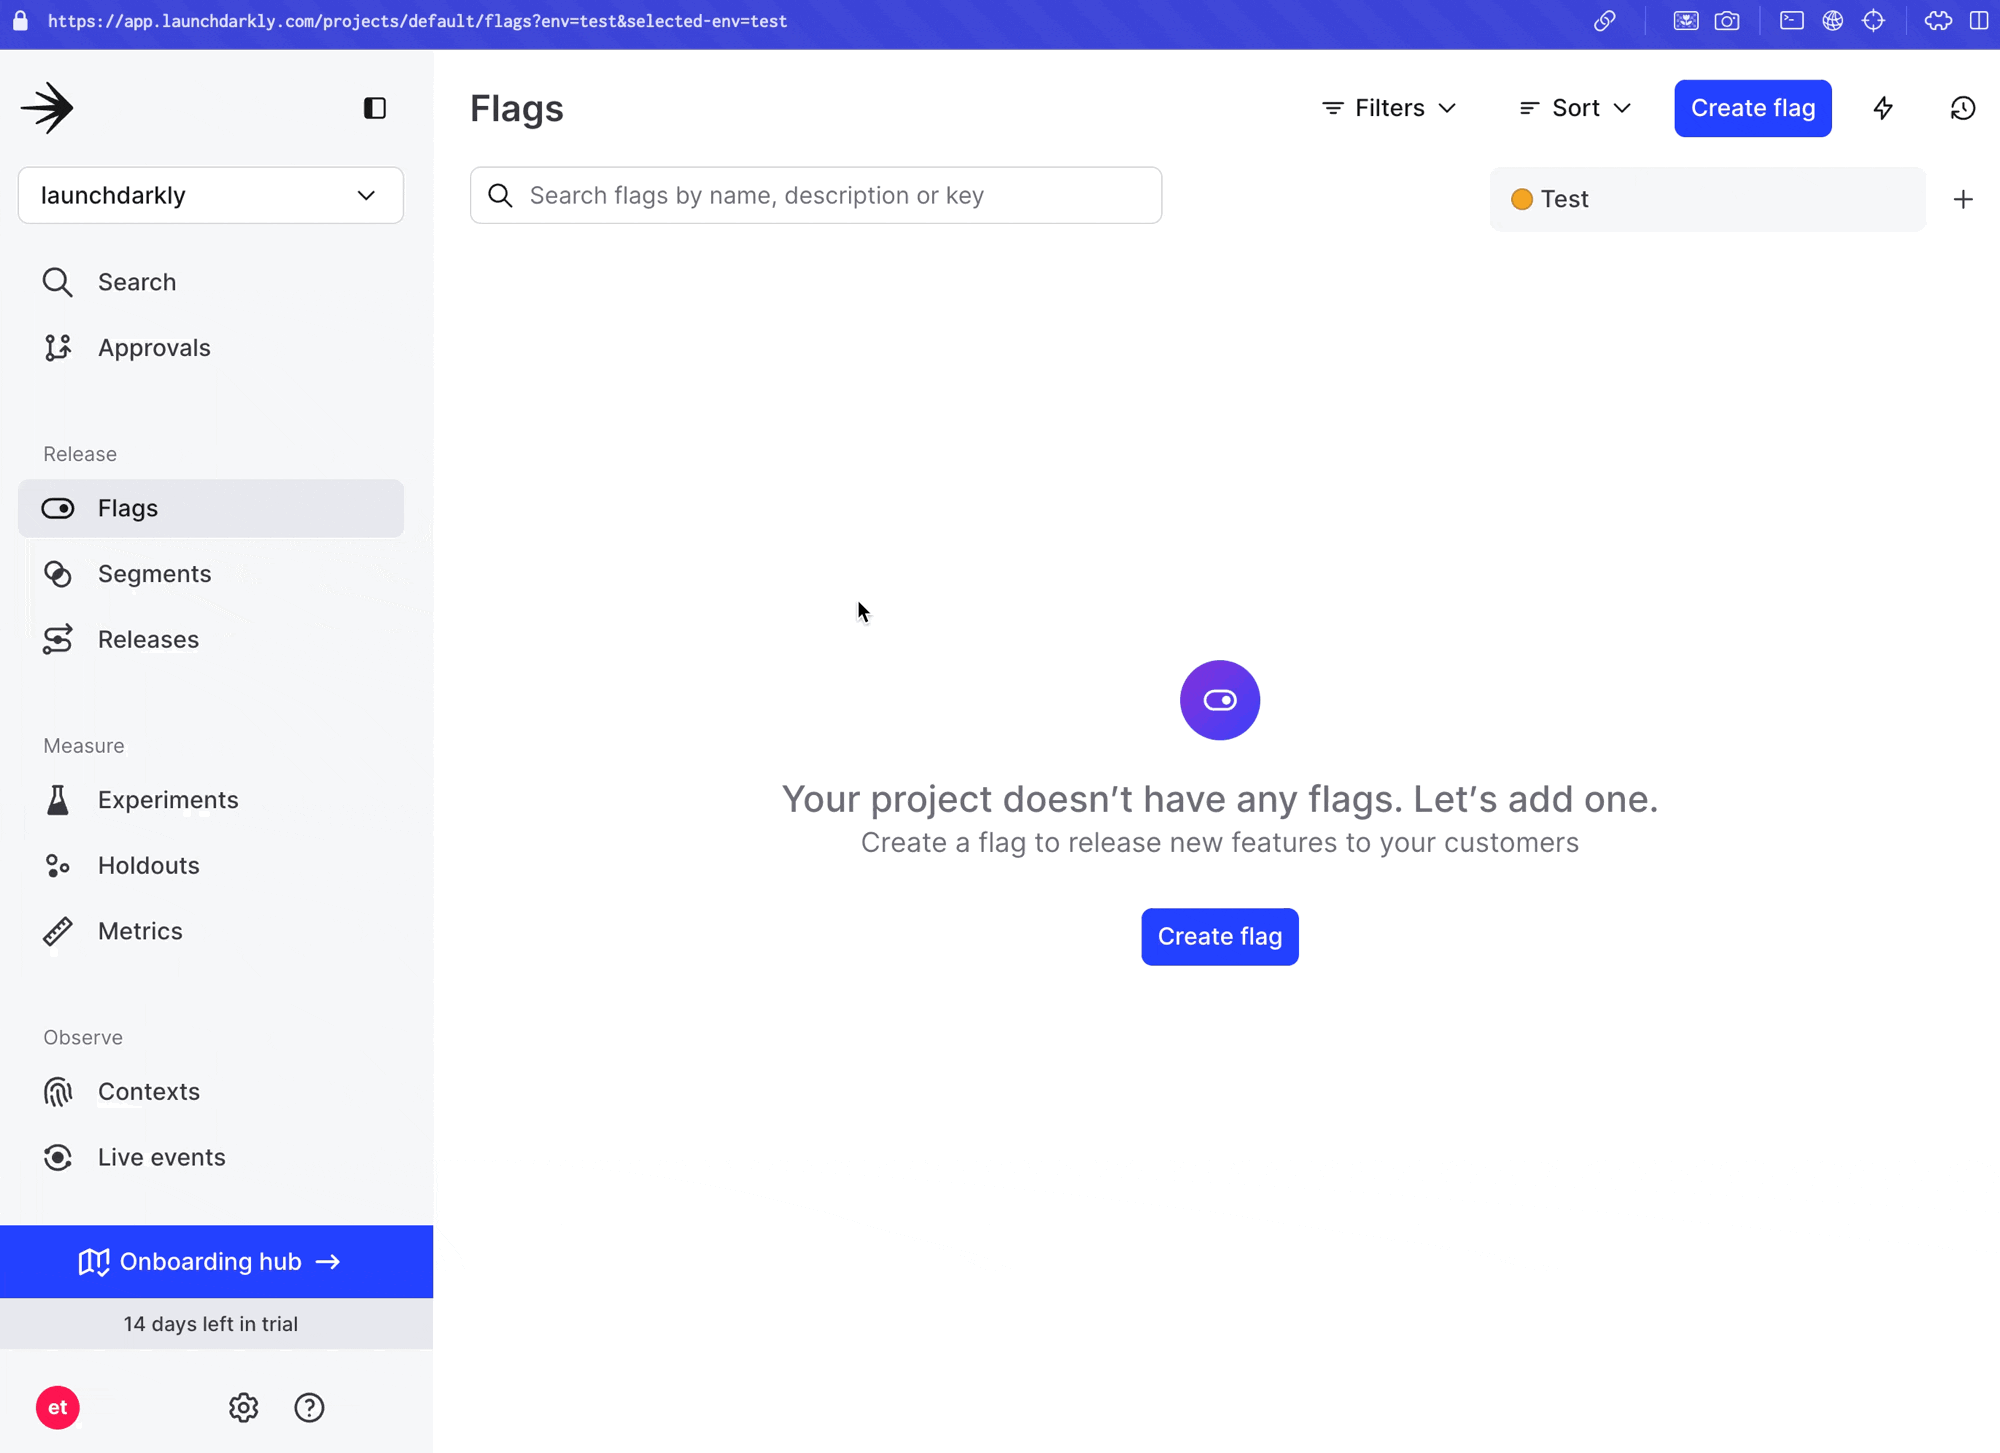The width and height of the screenshot is (2000, 1453).
Task: Click the browser address URL
Action: click(417, 21)
